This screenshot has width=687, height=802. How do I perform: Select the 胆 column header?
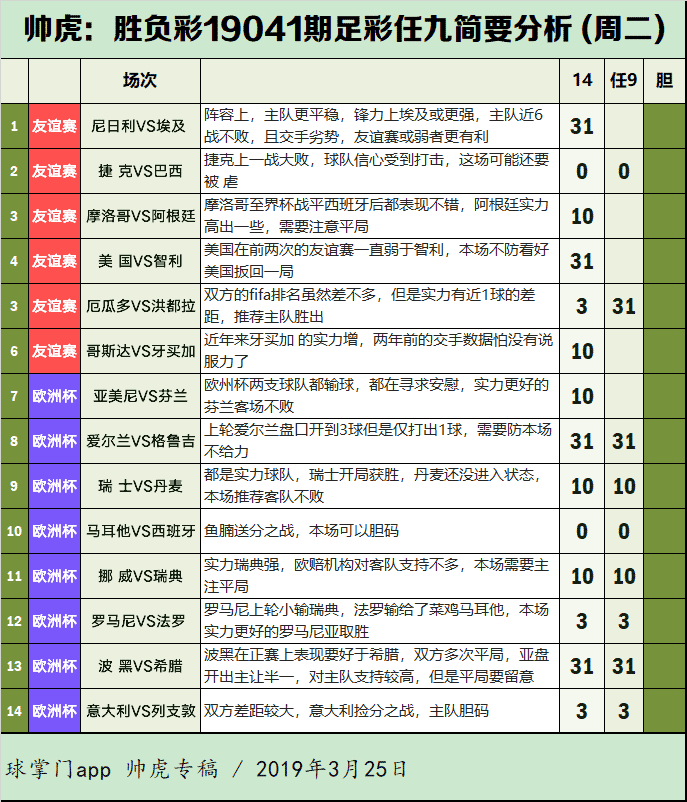point(664,81)
